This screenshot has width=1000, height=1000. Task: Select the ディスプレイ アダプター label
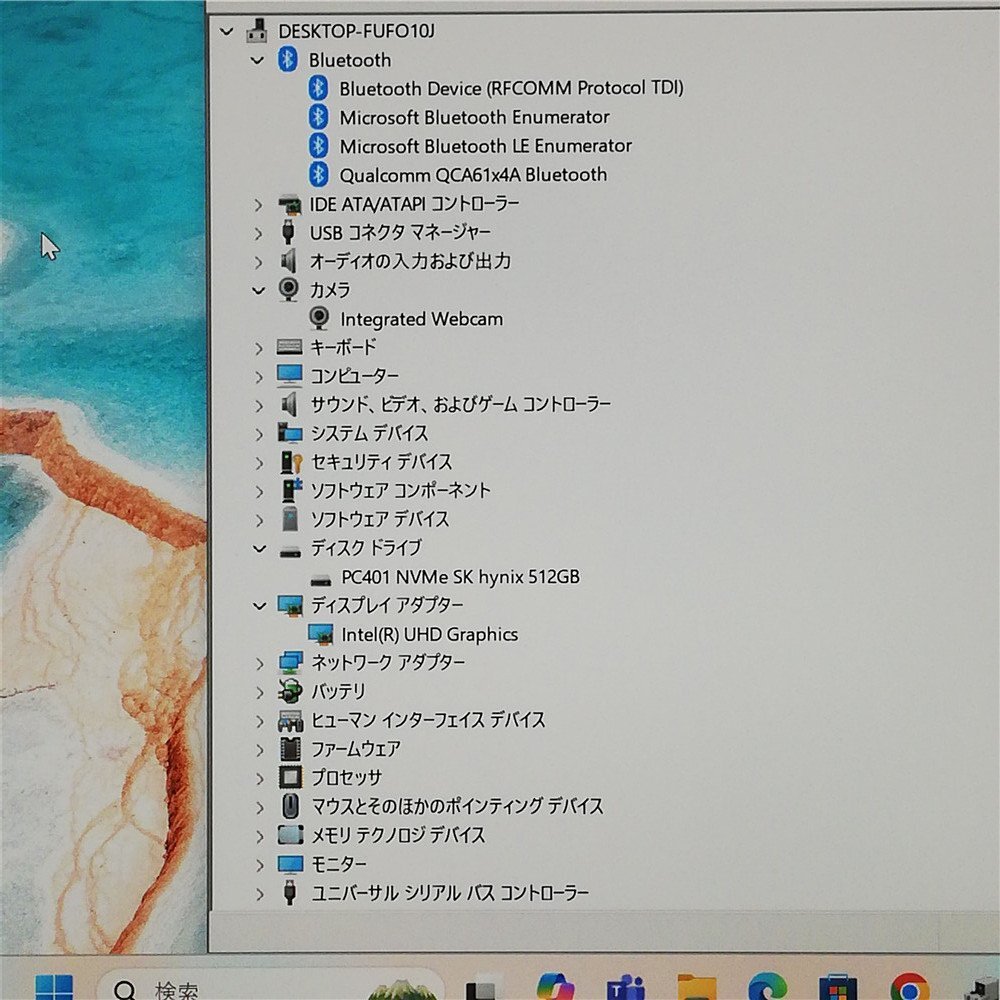coord(386,605)
